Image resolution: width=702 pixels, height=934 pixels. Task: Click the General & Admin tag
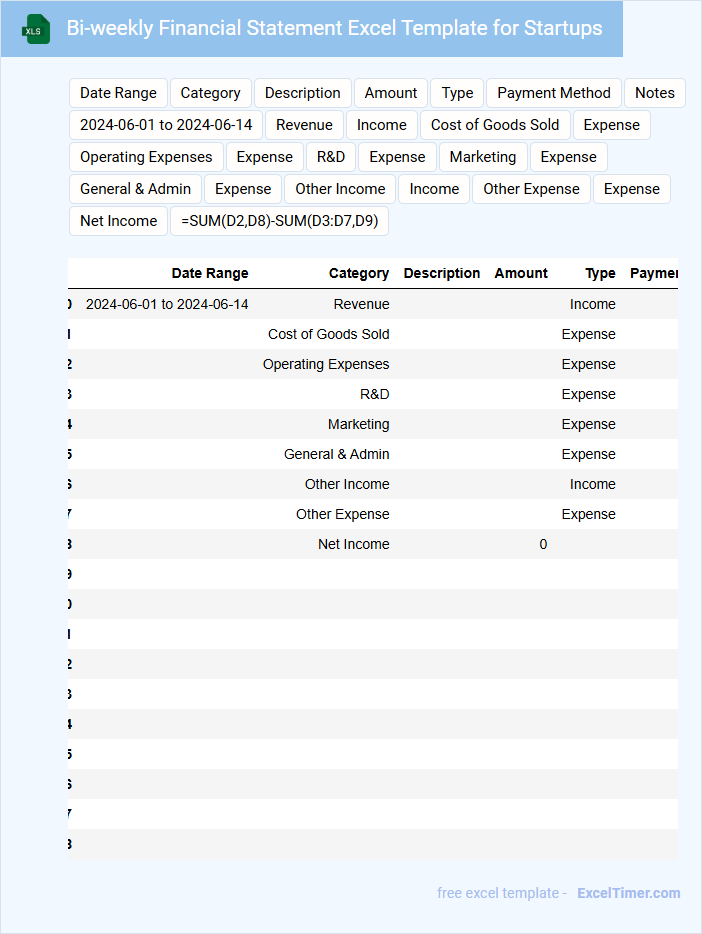(135, 189)
